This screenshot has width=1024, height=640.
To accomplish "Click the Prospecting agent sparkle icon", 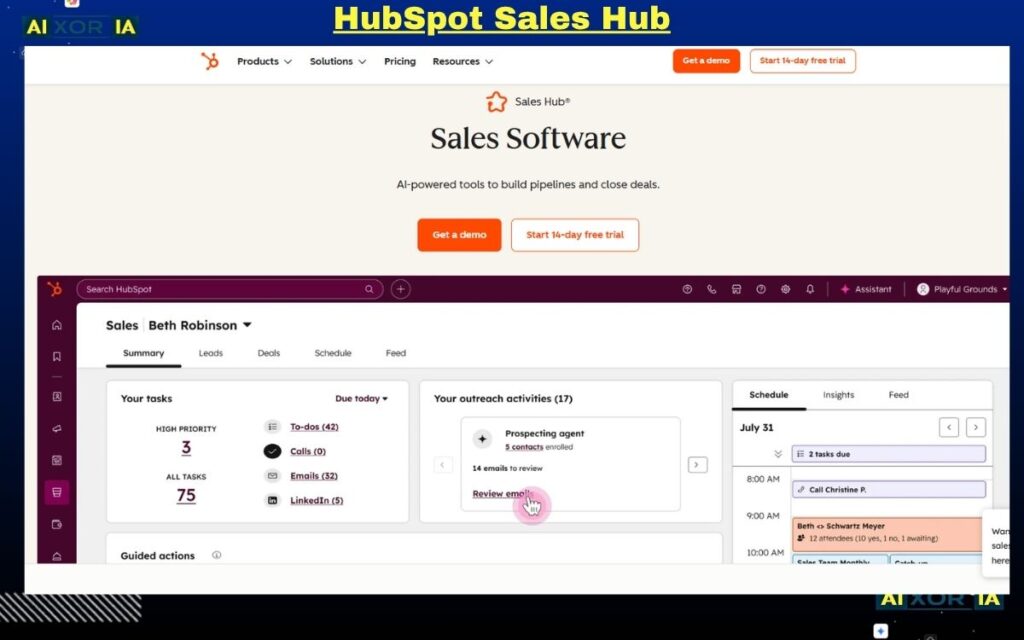I will 482,439.
